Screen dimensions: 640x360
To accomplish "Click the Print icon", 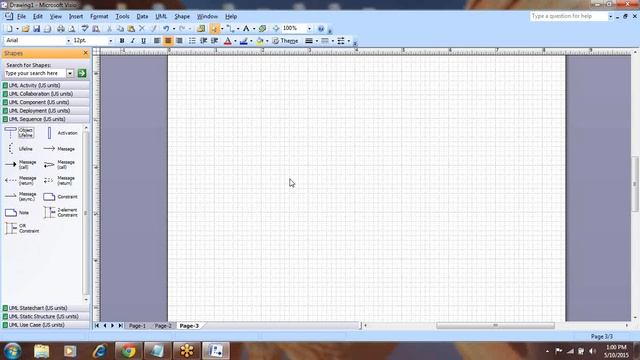I will [60, 29].
